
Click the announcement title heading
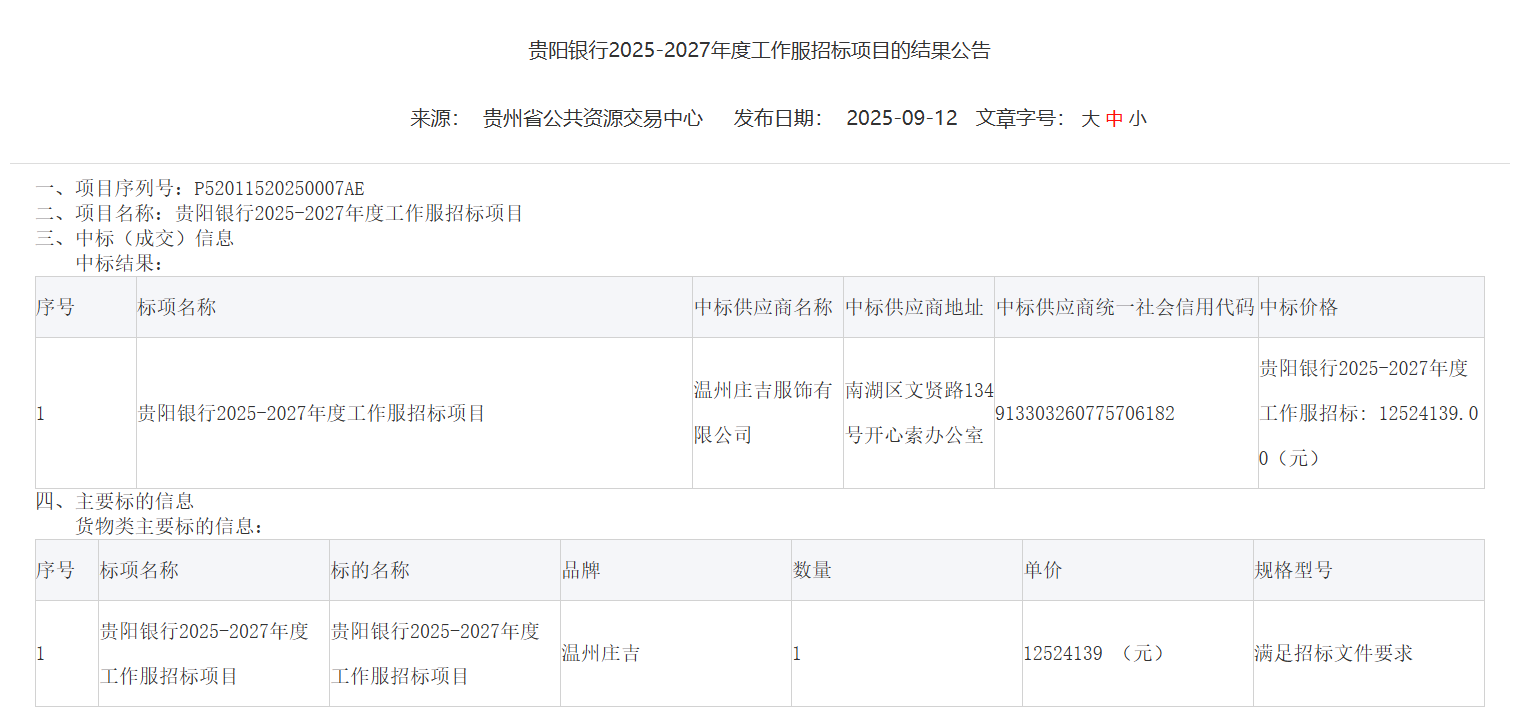[759, 51]
